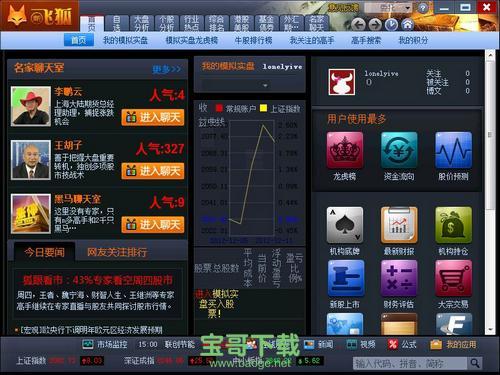This screenshot has height=375, width=500.
Task: Open 我的应用 in bottom bar
Action: tap(453, 344)
